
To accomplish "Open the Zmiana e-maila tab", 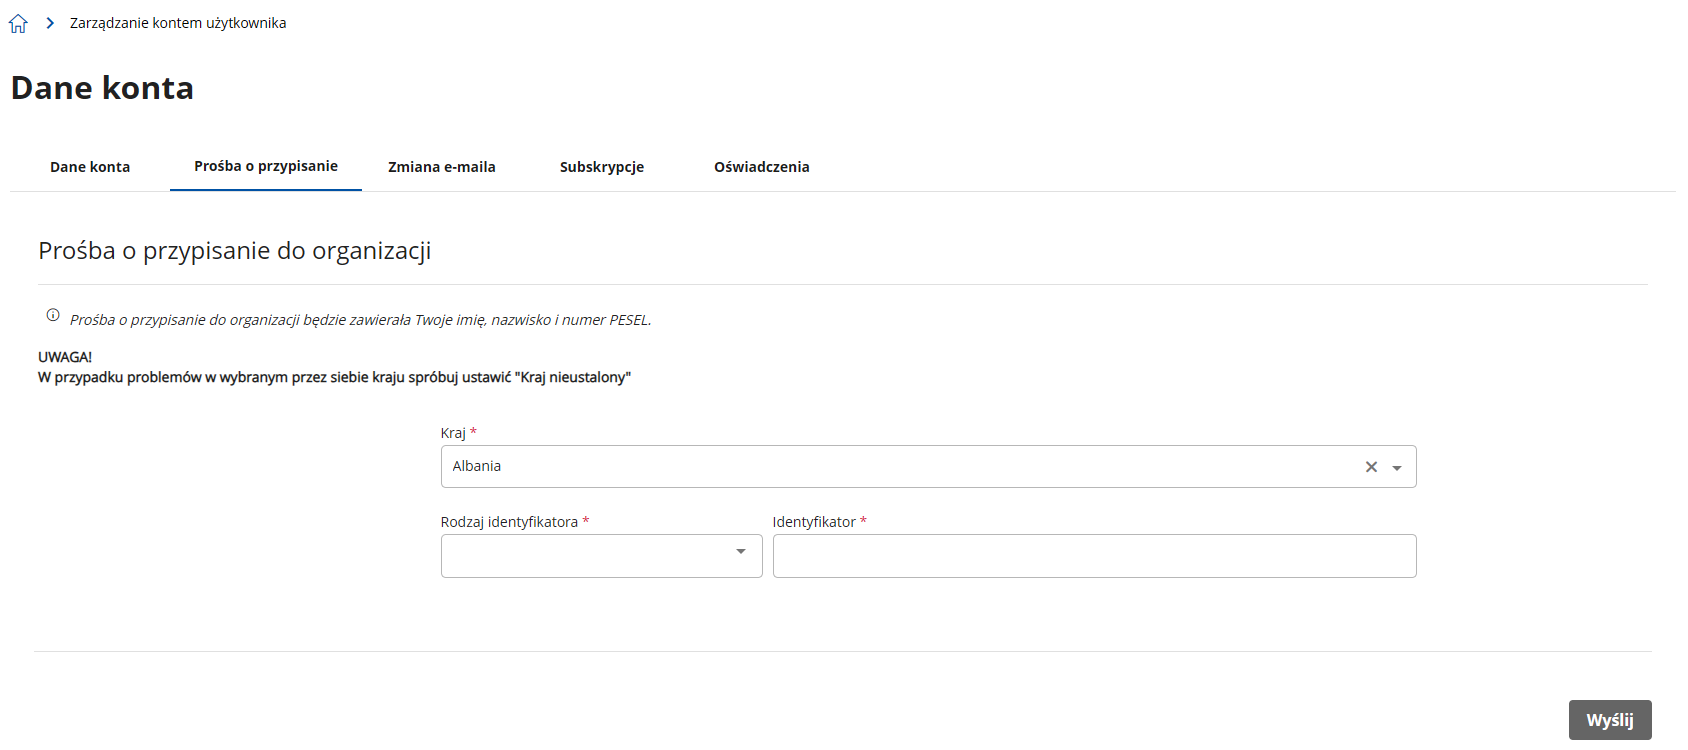I will click(x=442, y=167).
